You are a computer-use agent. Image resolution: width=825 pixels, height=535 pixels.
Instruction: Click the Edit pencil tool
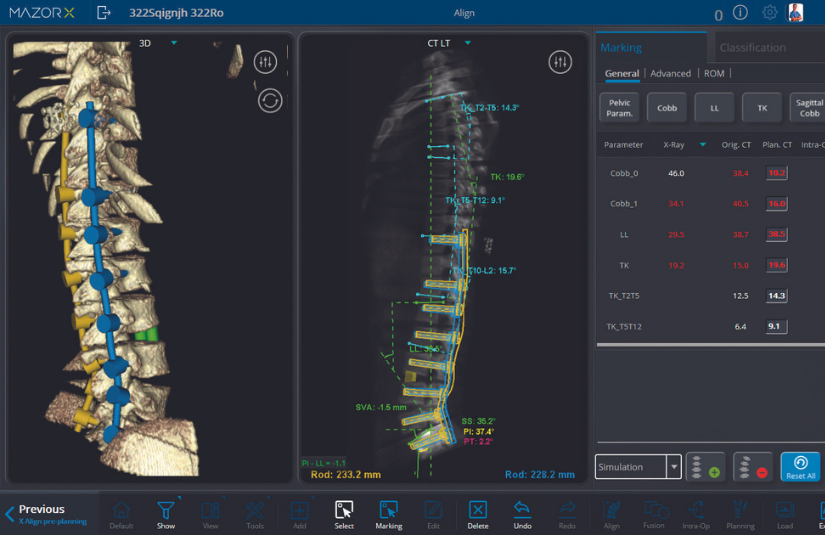point(433,514)
